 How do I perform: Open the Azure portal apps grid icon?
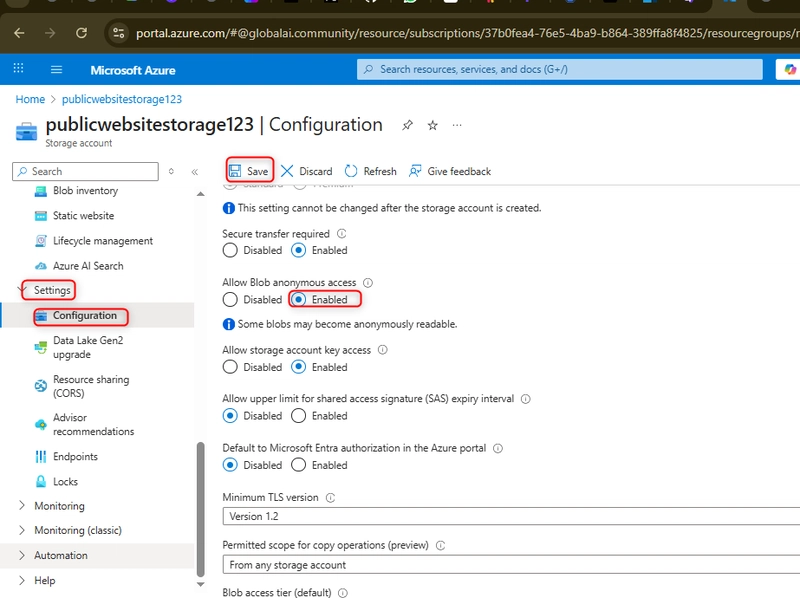point(18,68)
